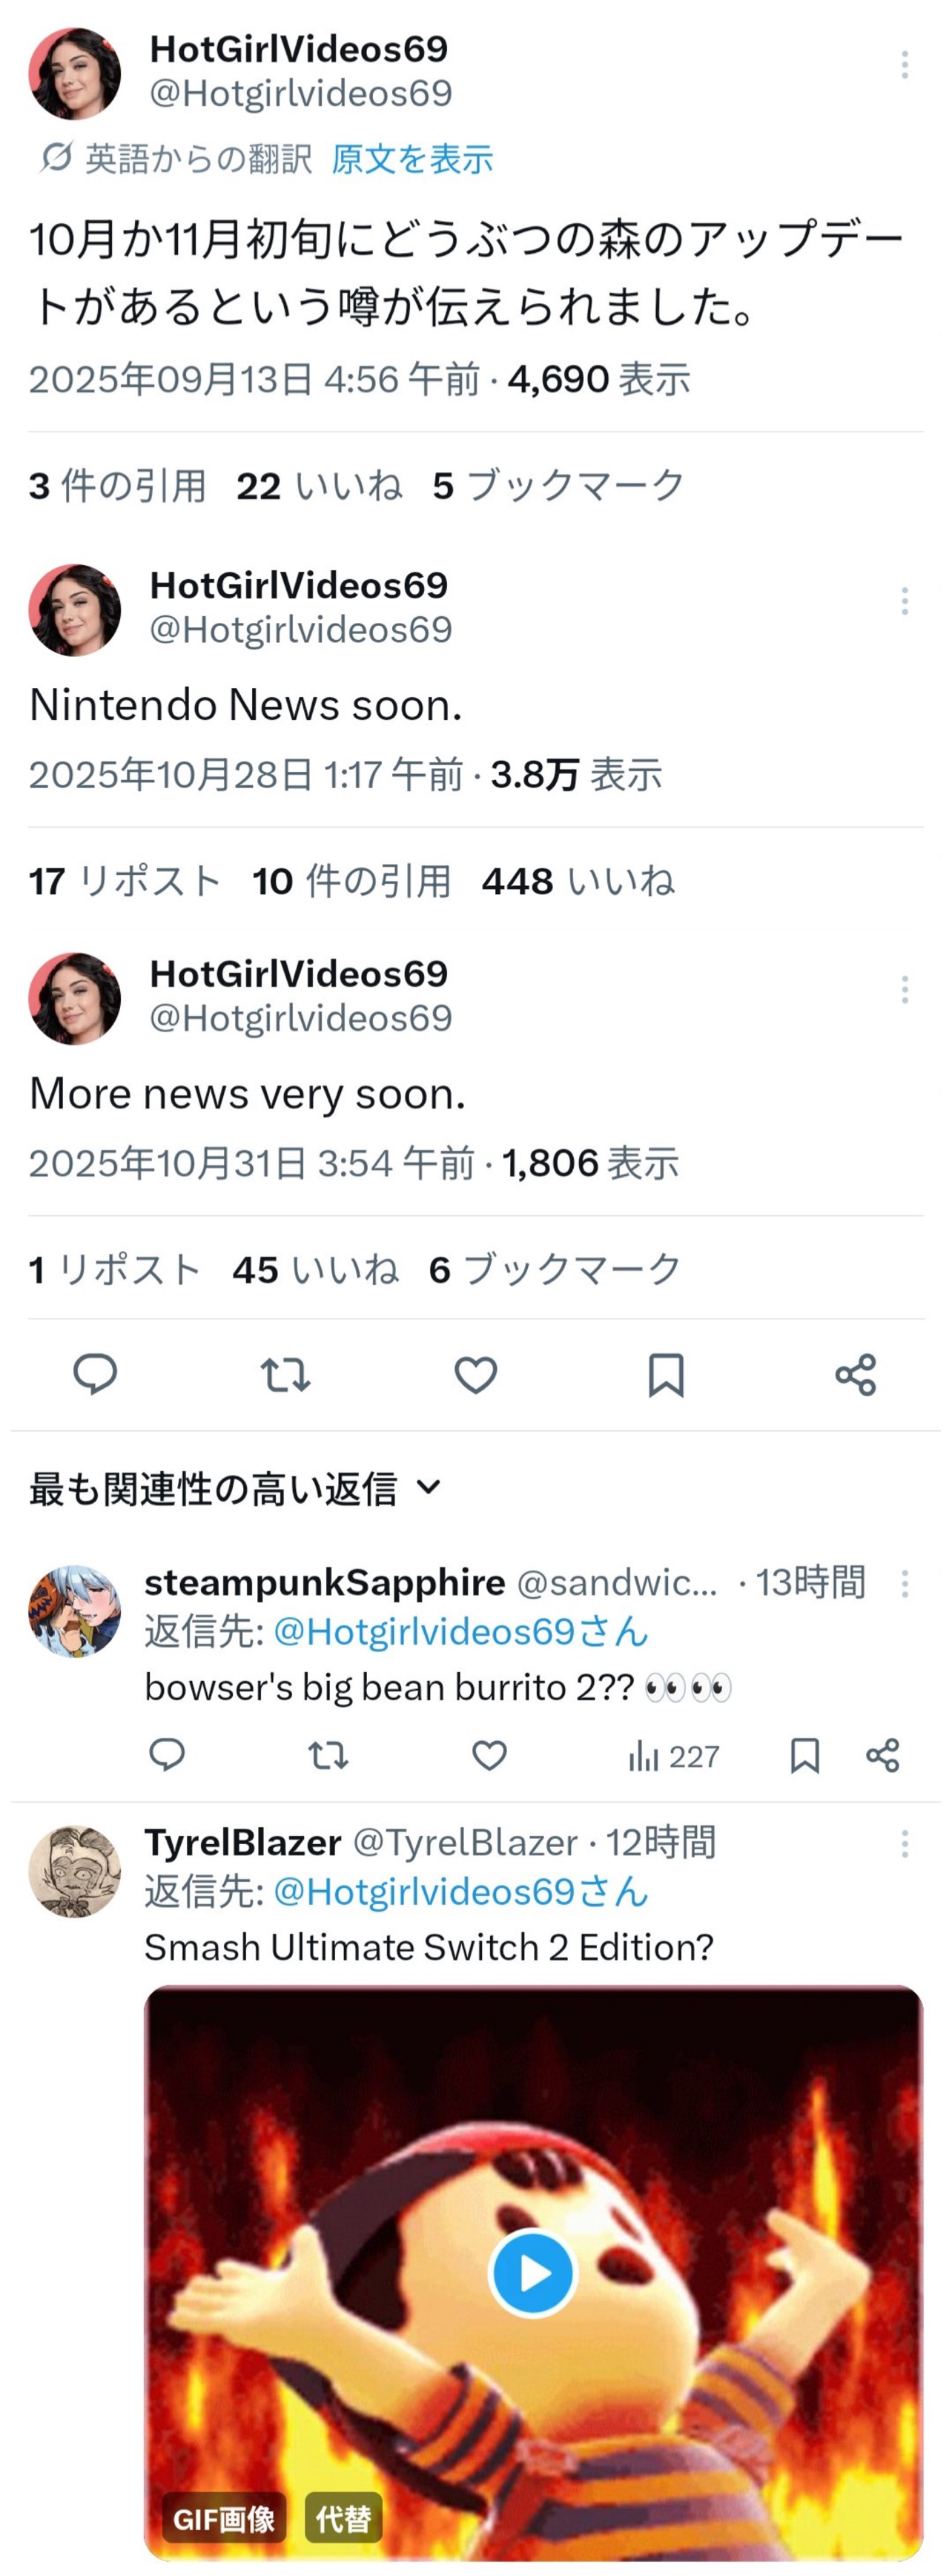Viewport: 952px width, 2576px height.
Task: Open the three-dot menu on steampunkSapphire's reply
Action: pos(905,1583)
